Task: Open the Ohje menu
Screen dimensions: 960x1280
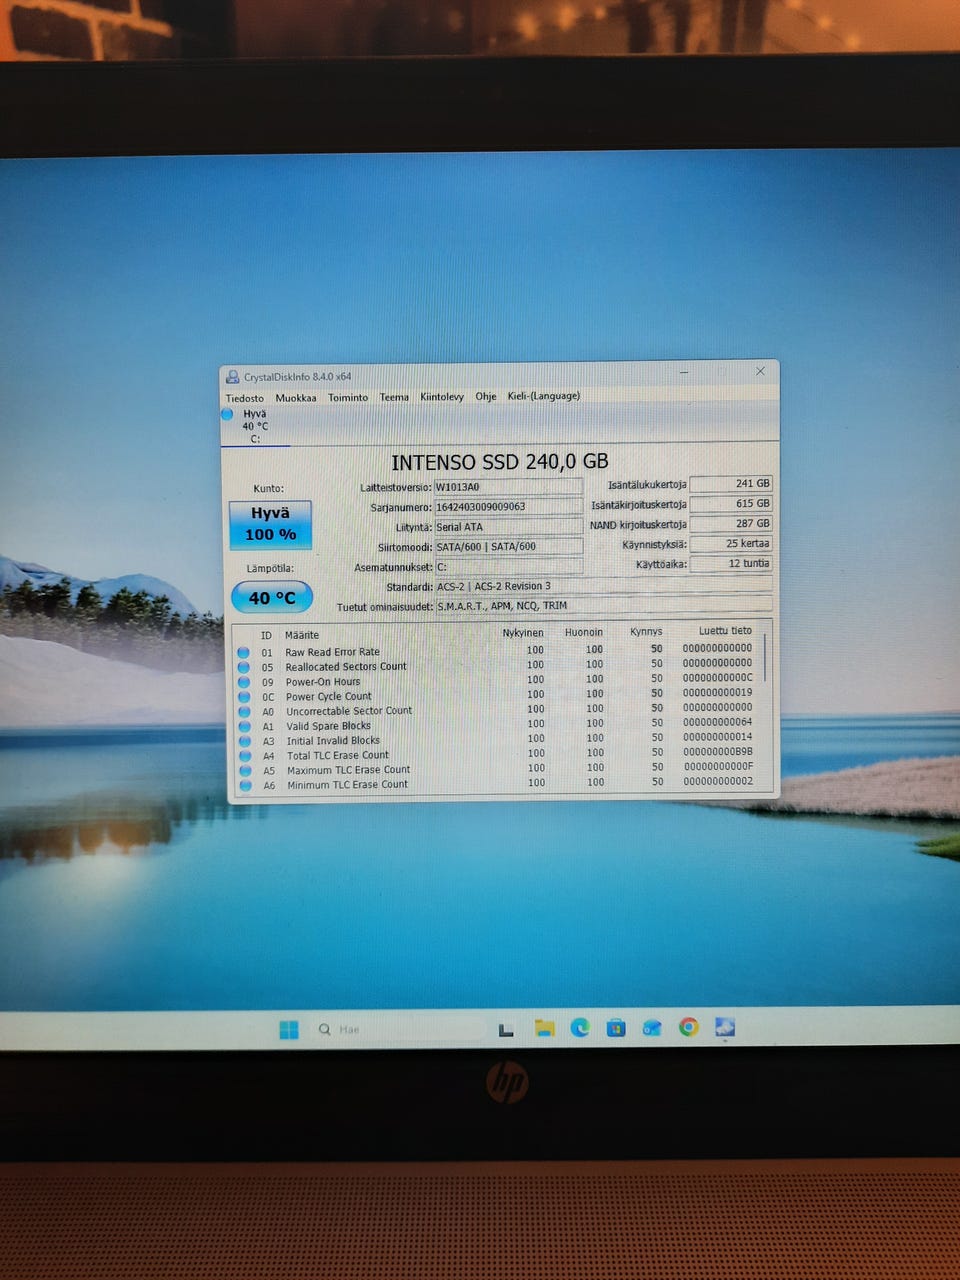Action: pyautogui.click(x=486, y=396)
